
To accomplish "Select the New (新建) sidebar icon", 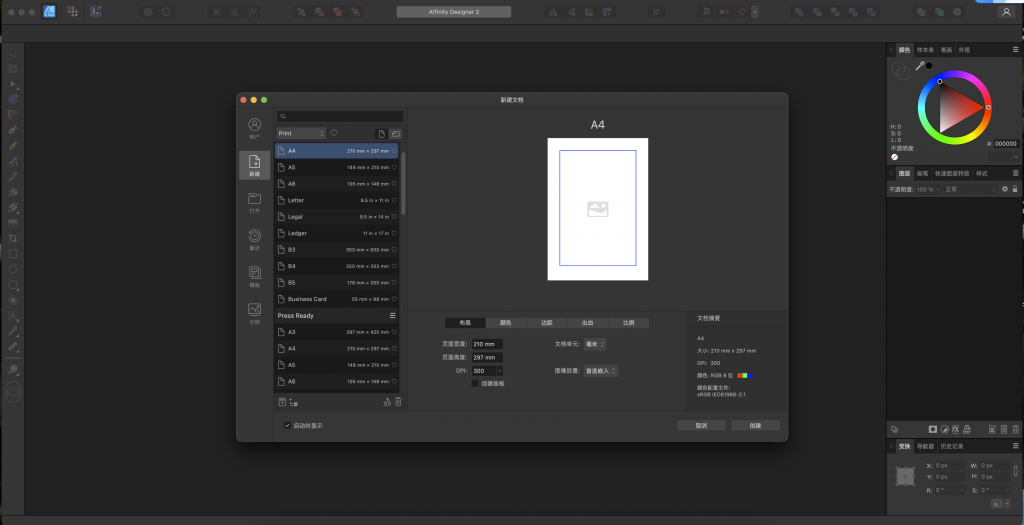I will click(x=254, y=165).
